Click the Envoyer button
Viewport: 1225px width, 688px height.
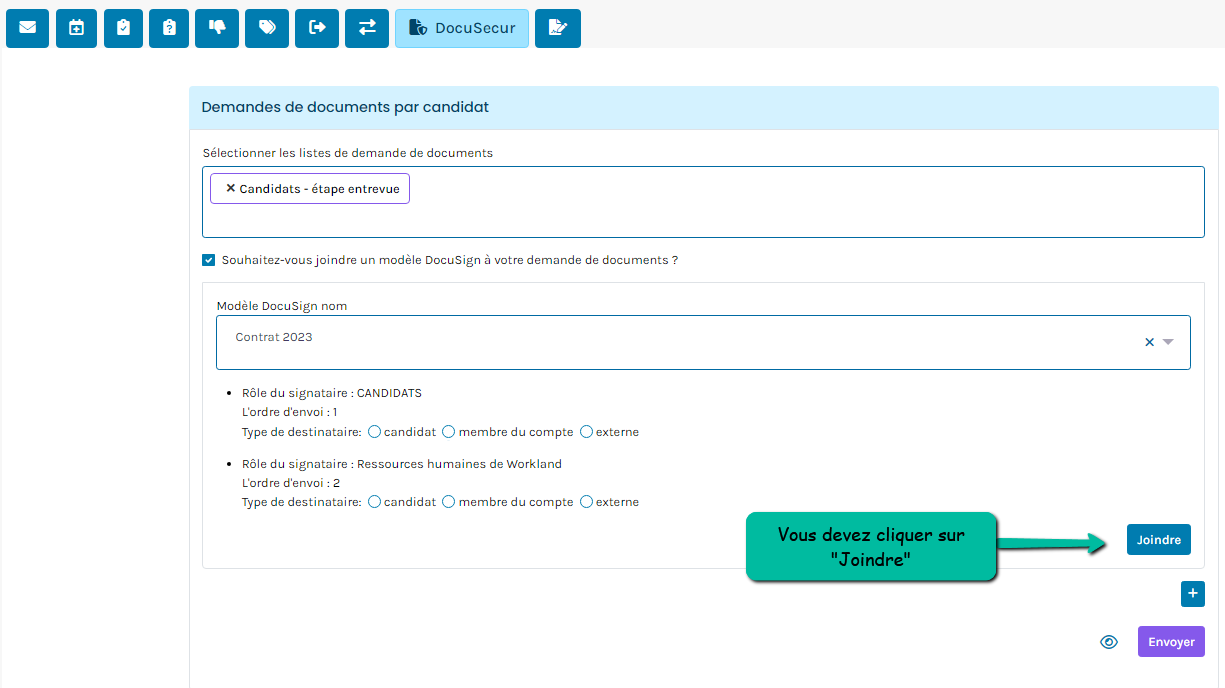1171,642
